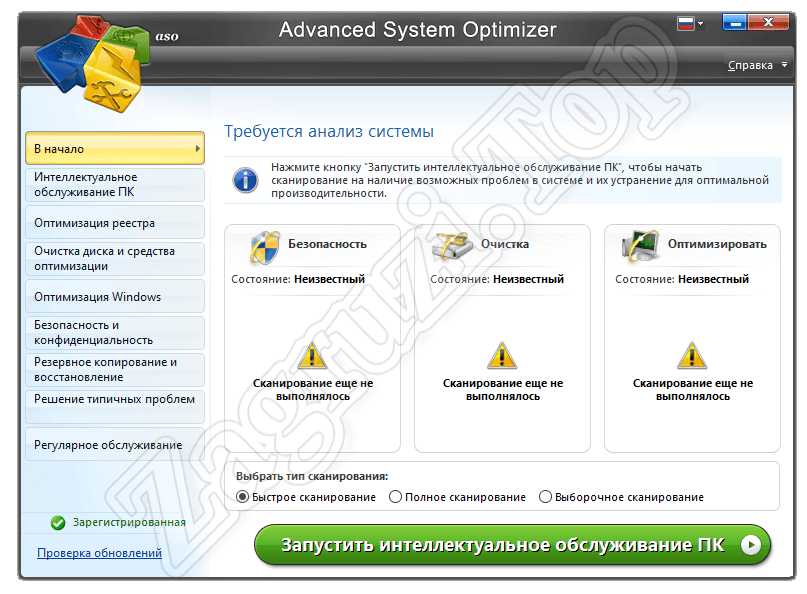Expand the Справка dropdown arrow
Image resolution: width=807 pixels, height=594 pixels.
tap(784, 65)
